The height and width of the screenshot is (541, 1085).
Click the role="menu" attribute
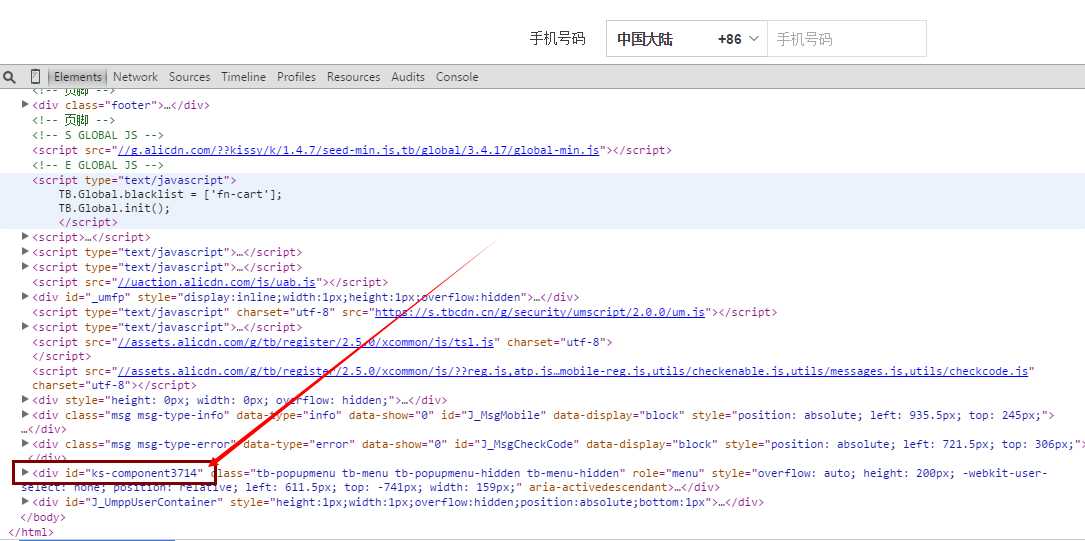coord(667,473)
